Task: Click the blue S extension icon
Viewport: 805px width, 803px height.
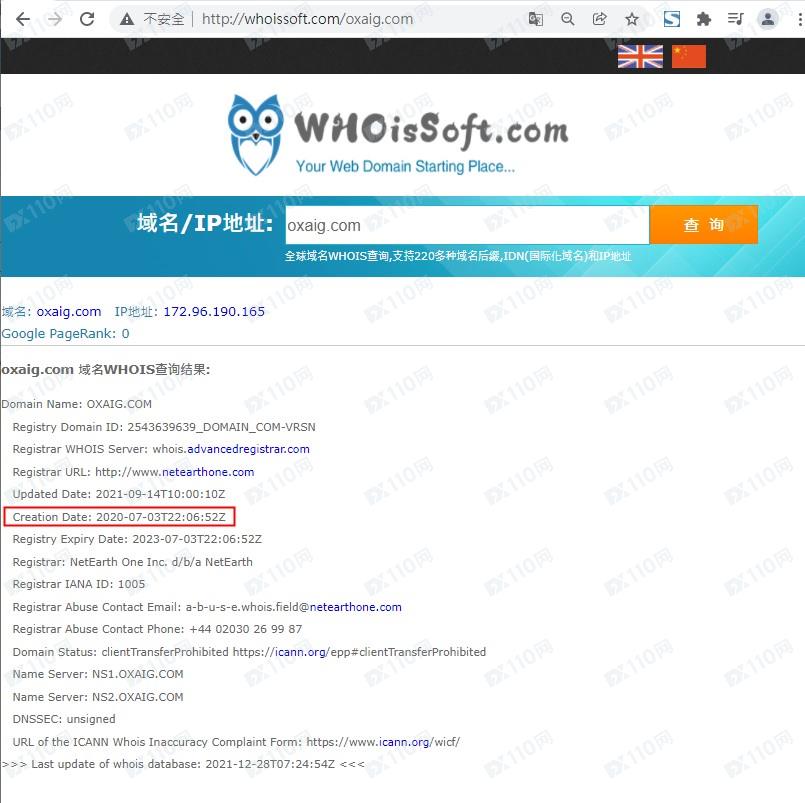Action: pyautogui.click(x=672, y=20)
